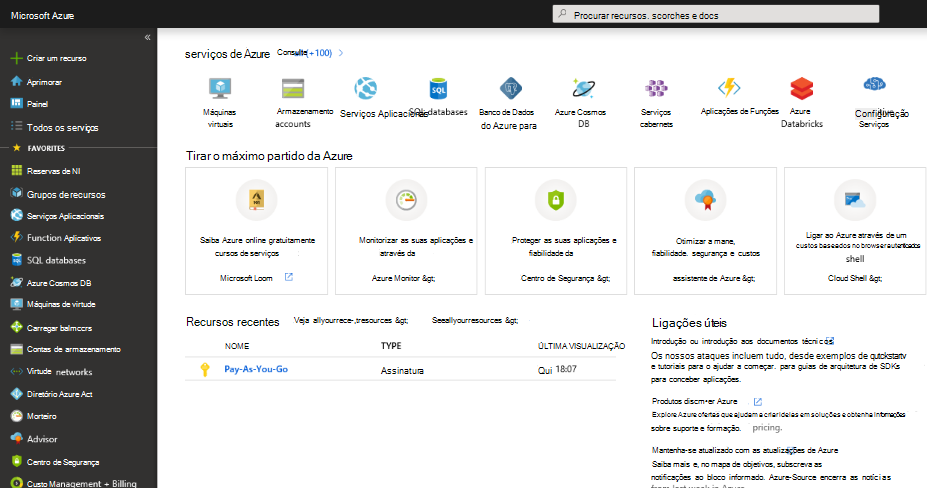Click the Cloud Shell link
Image resolution: width=927 pixels, height=488 pixels.
[x=855, y=278]
